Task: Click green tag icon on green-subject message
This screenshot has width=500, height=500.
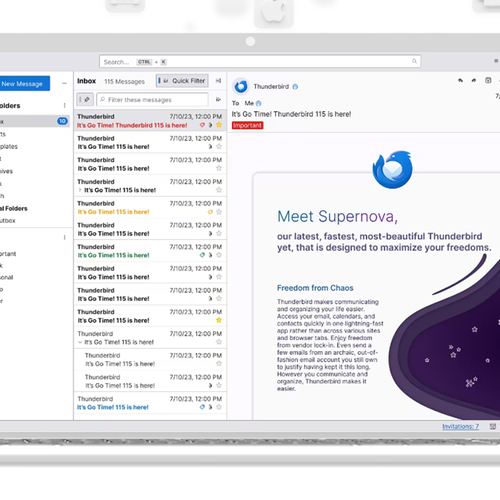Action: (202, 255)
